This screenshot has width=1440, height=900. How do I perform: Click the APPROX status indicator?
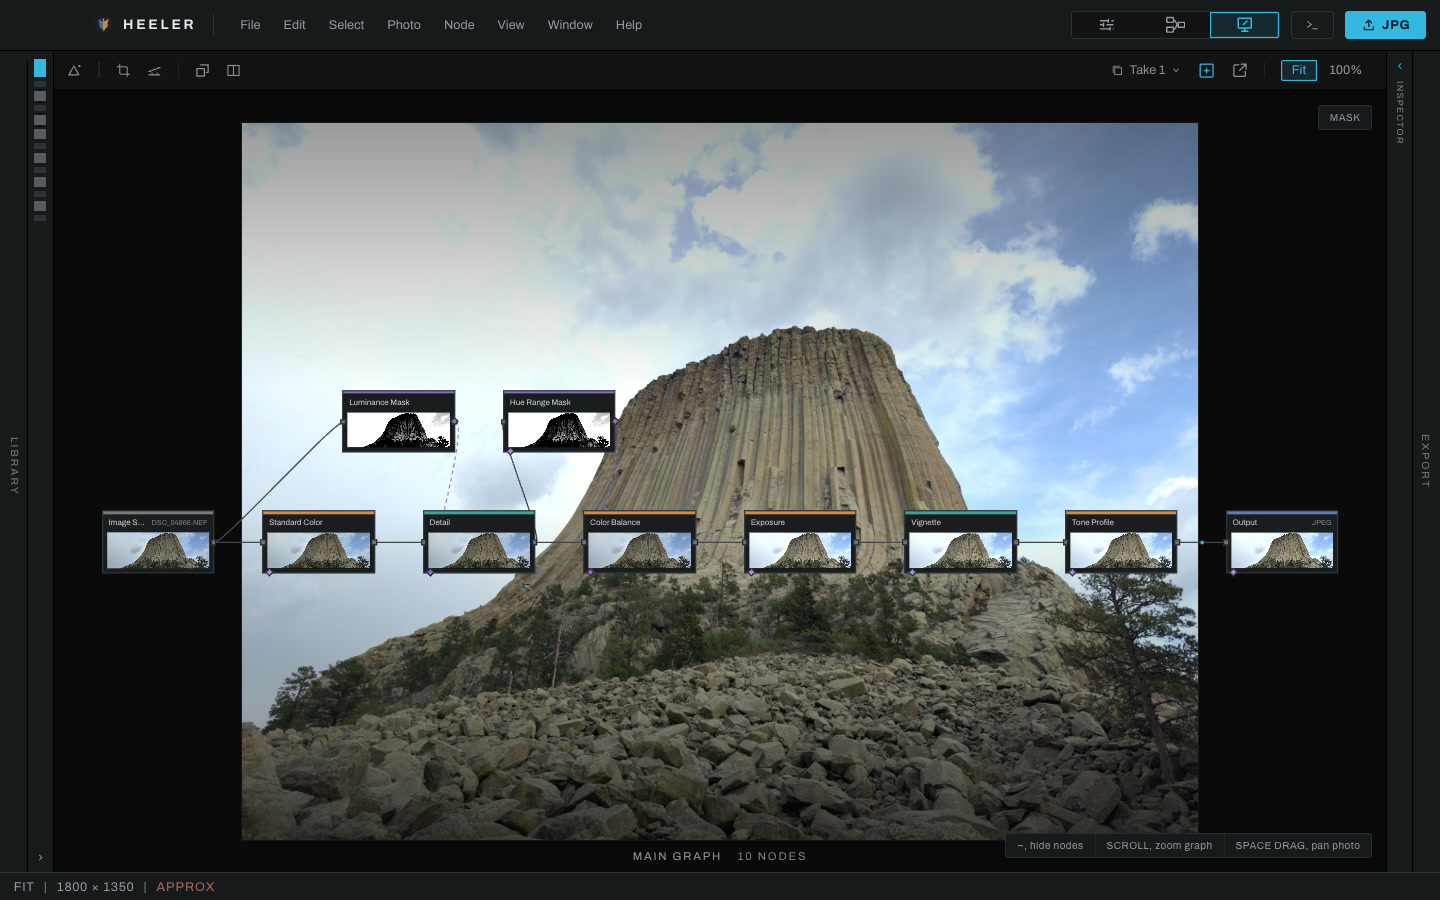point(185,887)
